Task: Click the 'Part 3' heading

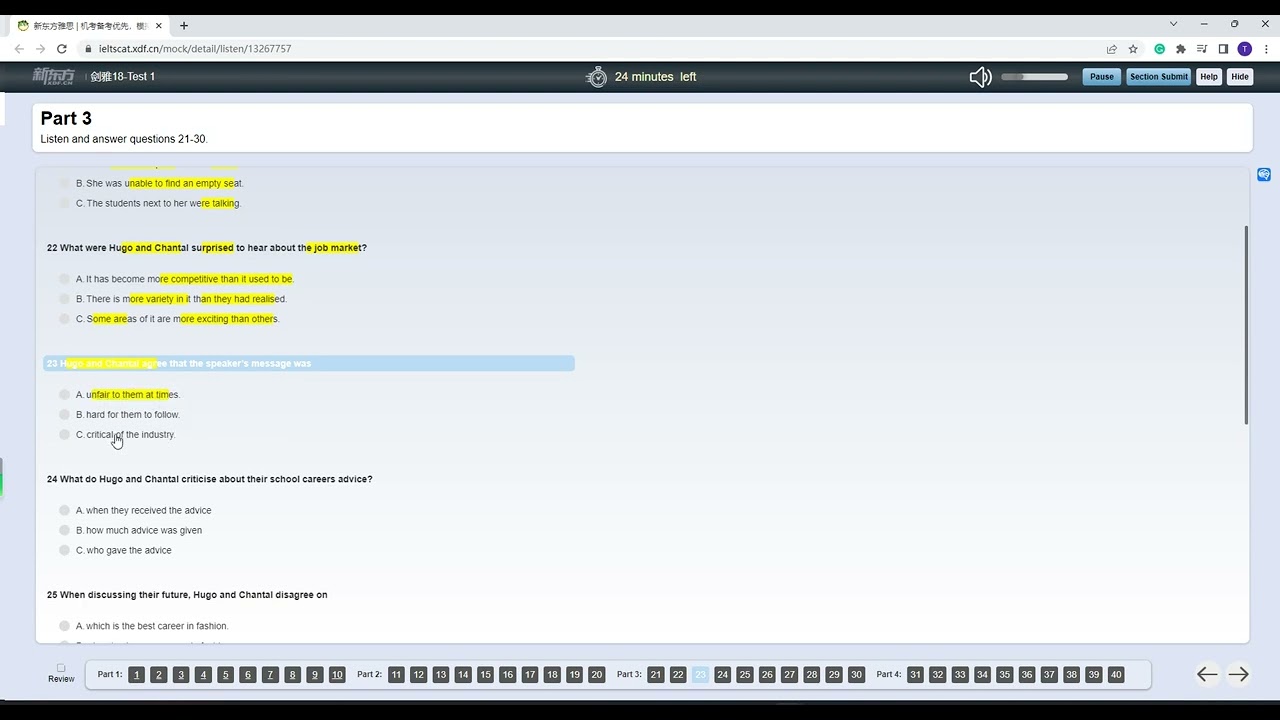Action: 66,118
